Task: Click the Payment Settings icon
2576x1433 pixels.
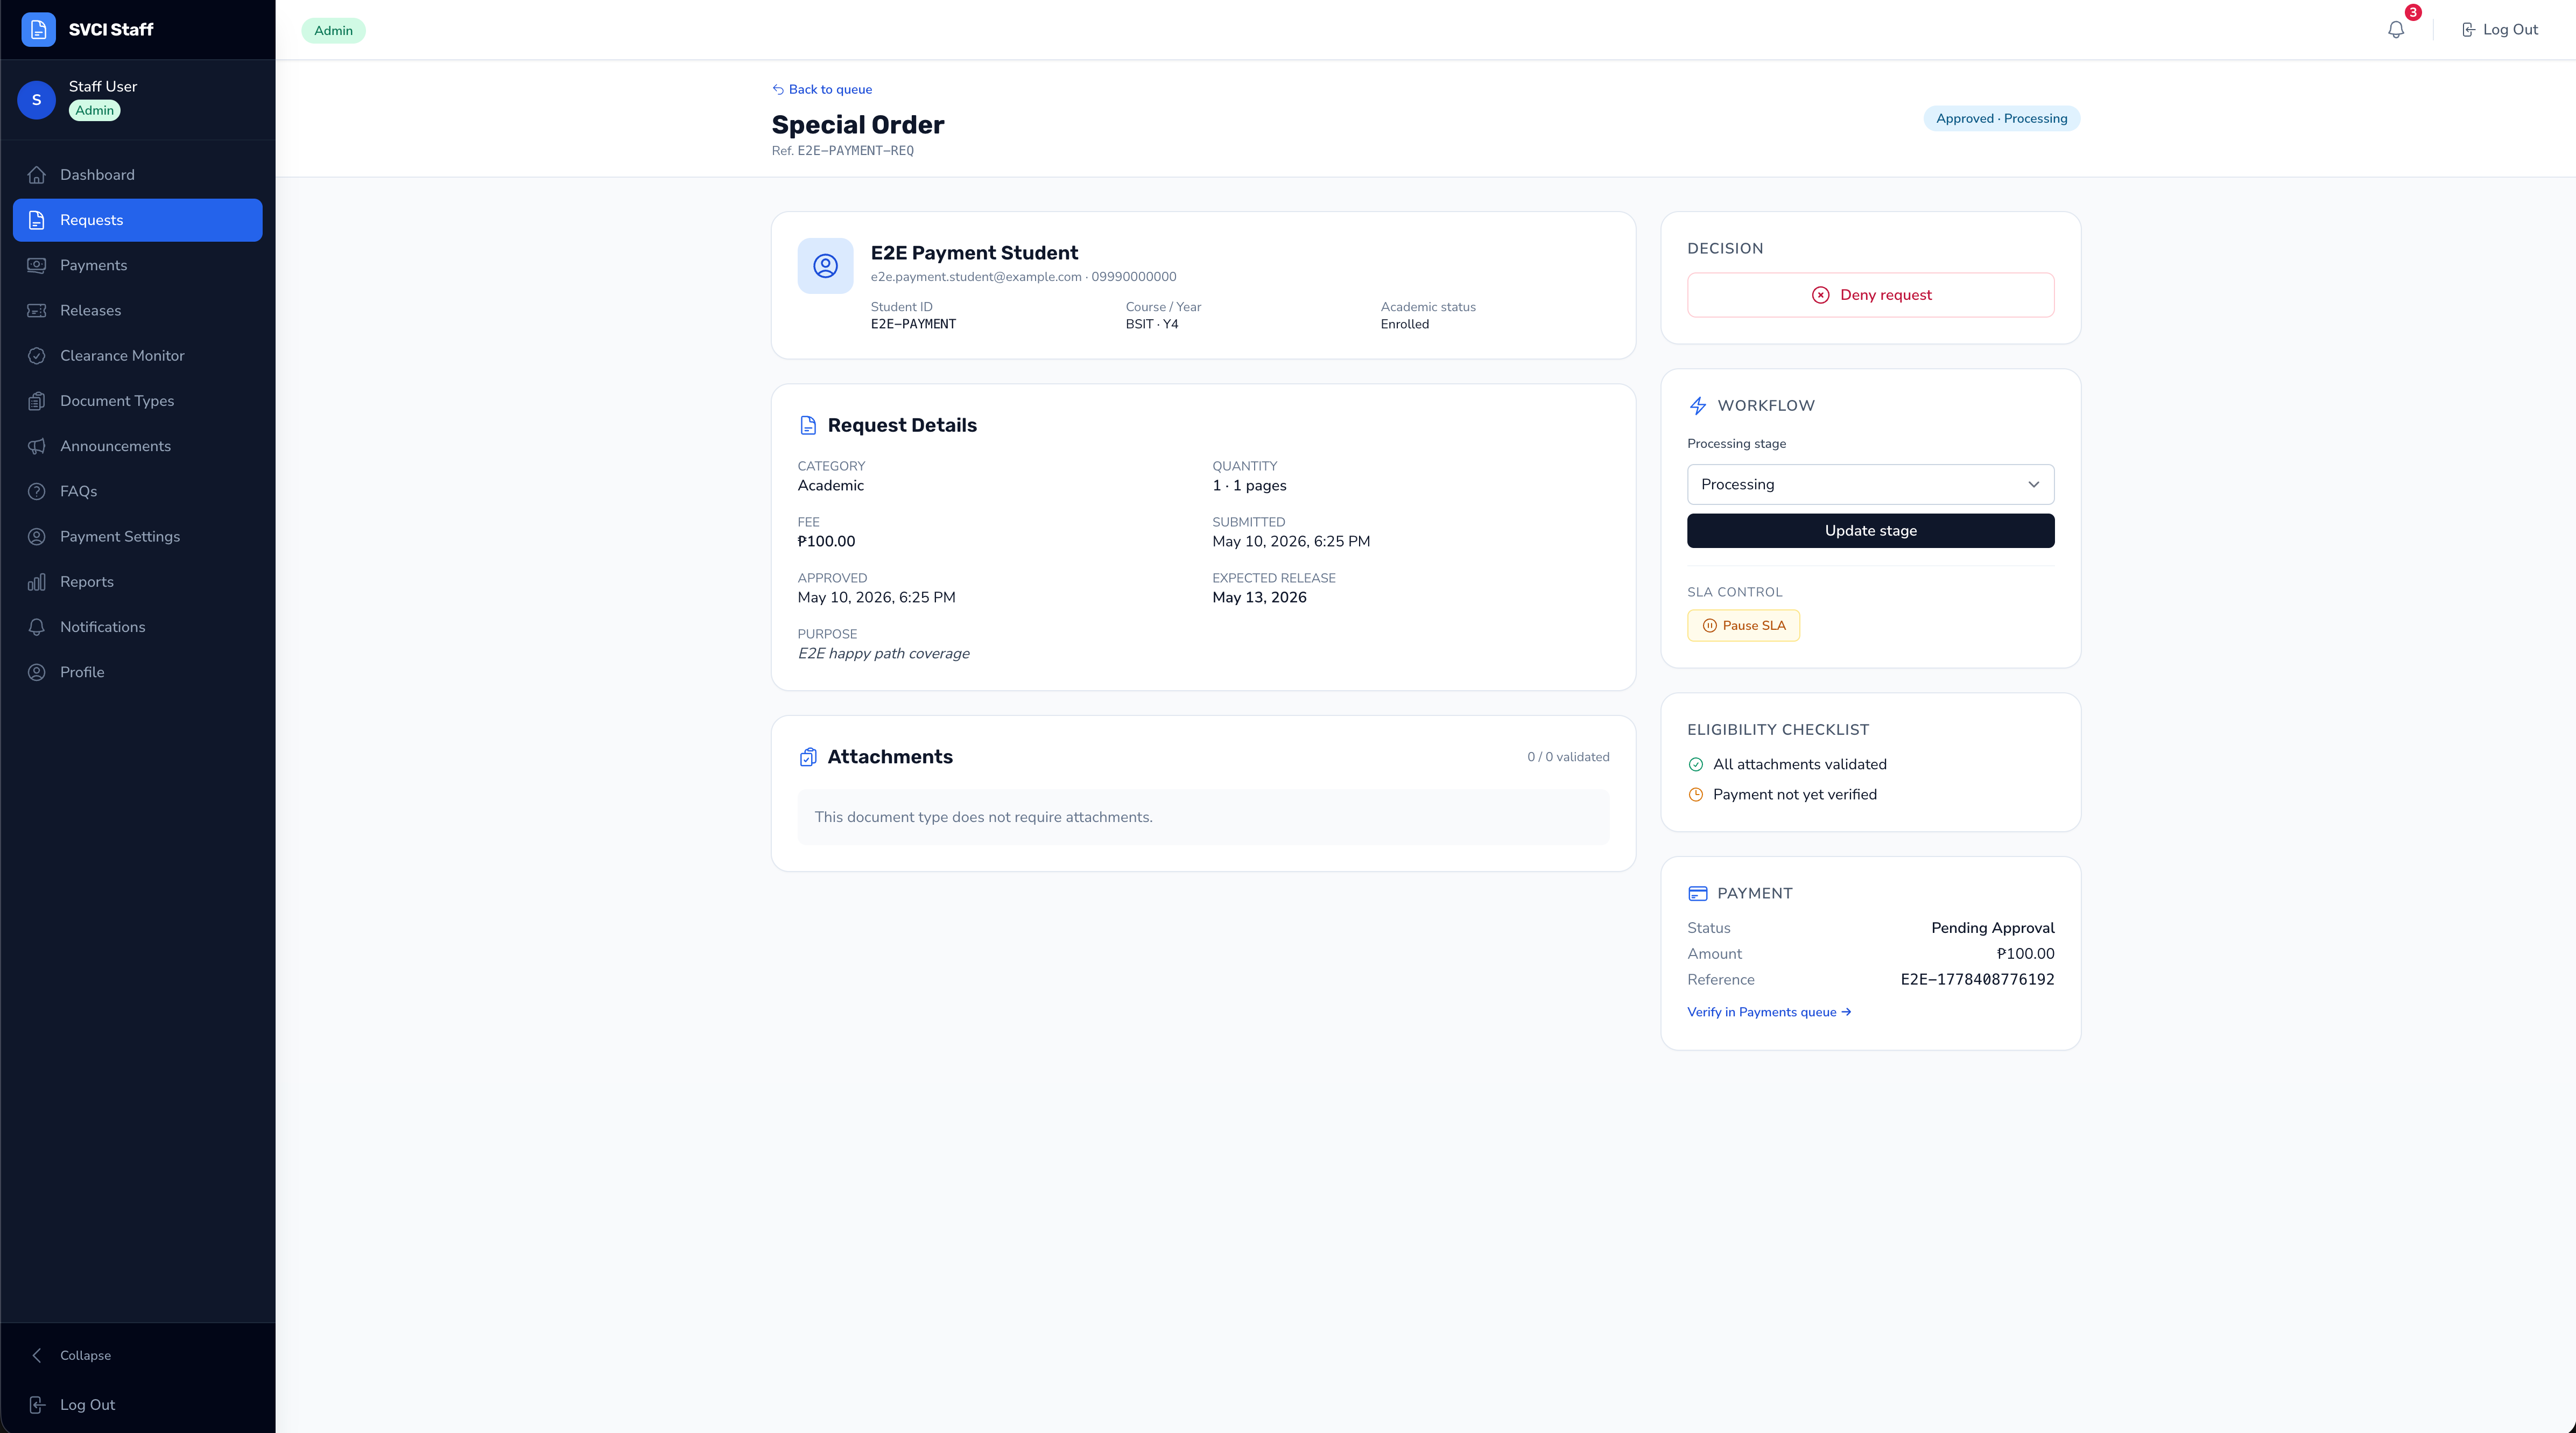Action: [37, 537]
